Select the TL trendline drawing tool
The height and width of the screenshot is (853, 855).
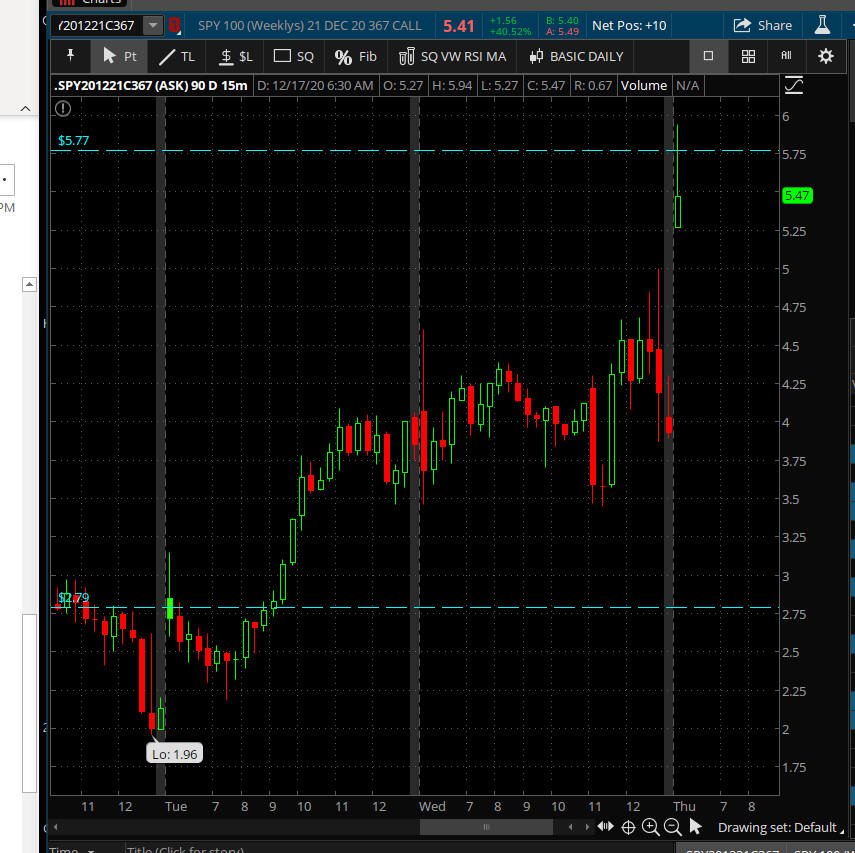coord(178,56)
